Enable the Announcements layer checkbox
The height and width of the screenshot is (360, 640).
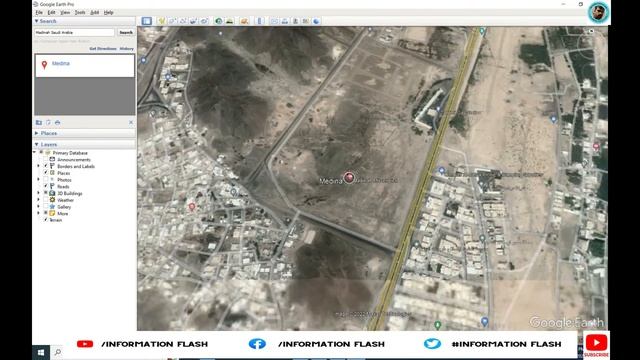coord(46,160)
